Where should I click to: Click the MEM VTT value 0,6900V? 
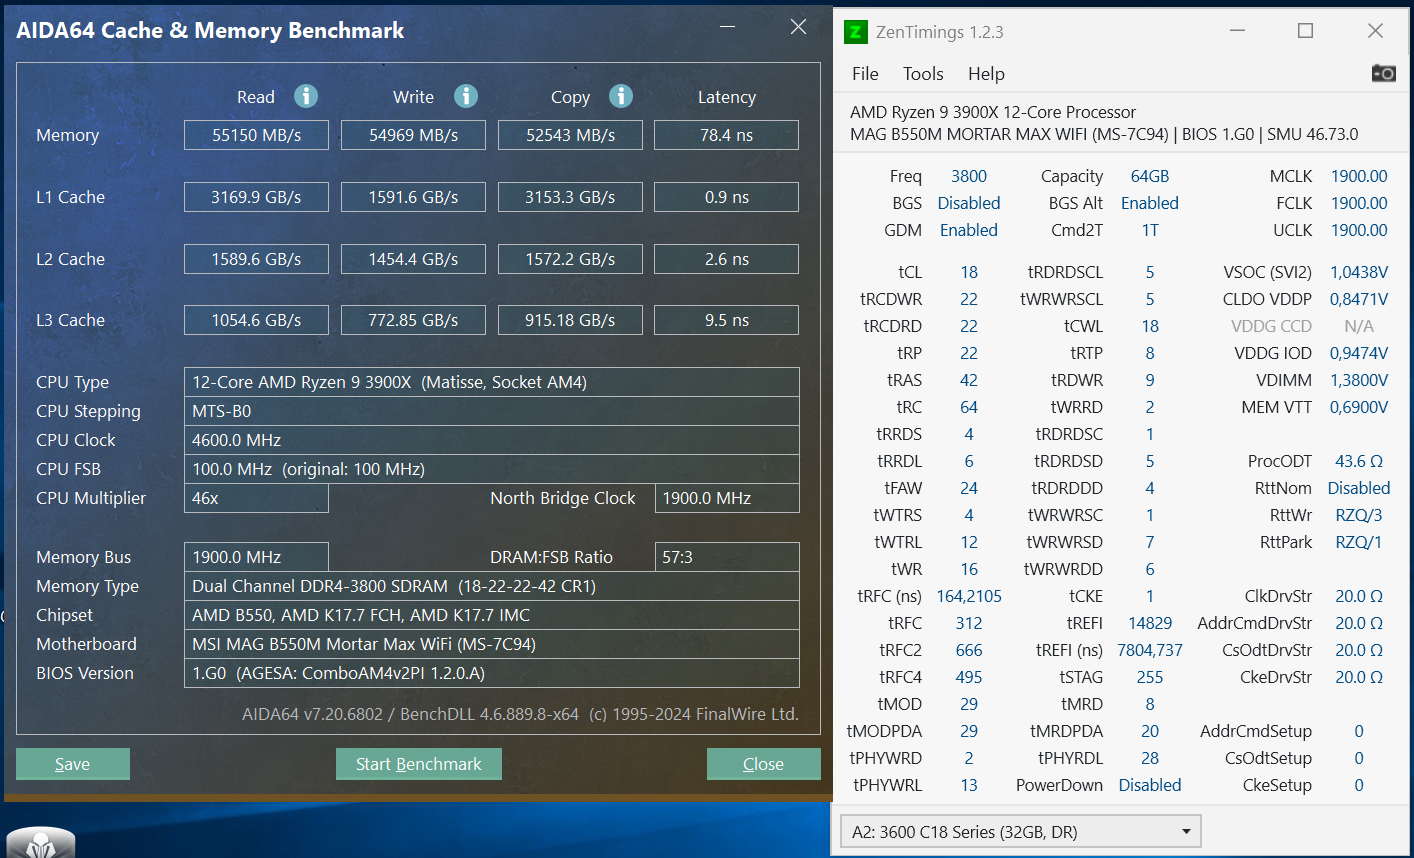coord(1359,407)
